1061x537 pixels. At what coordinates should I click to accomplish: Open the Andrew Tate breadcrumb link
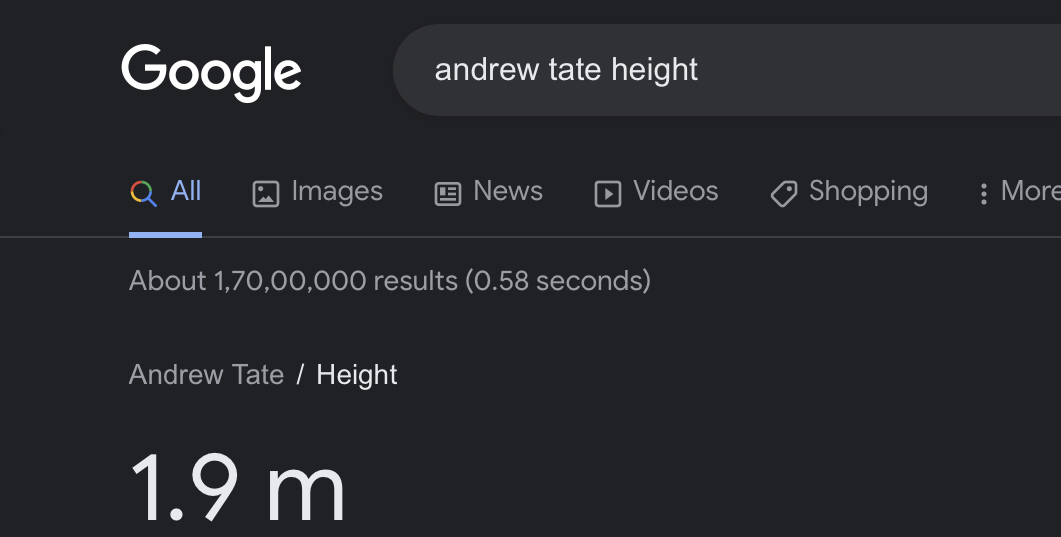(x=206, y=375)
